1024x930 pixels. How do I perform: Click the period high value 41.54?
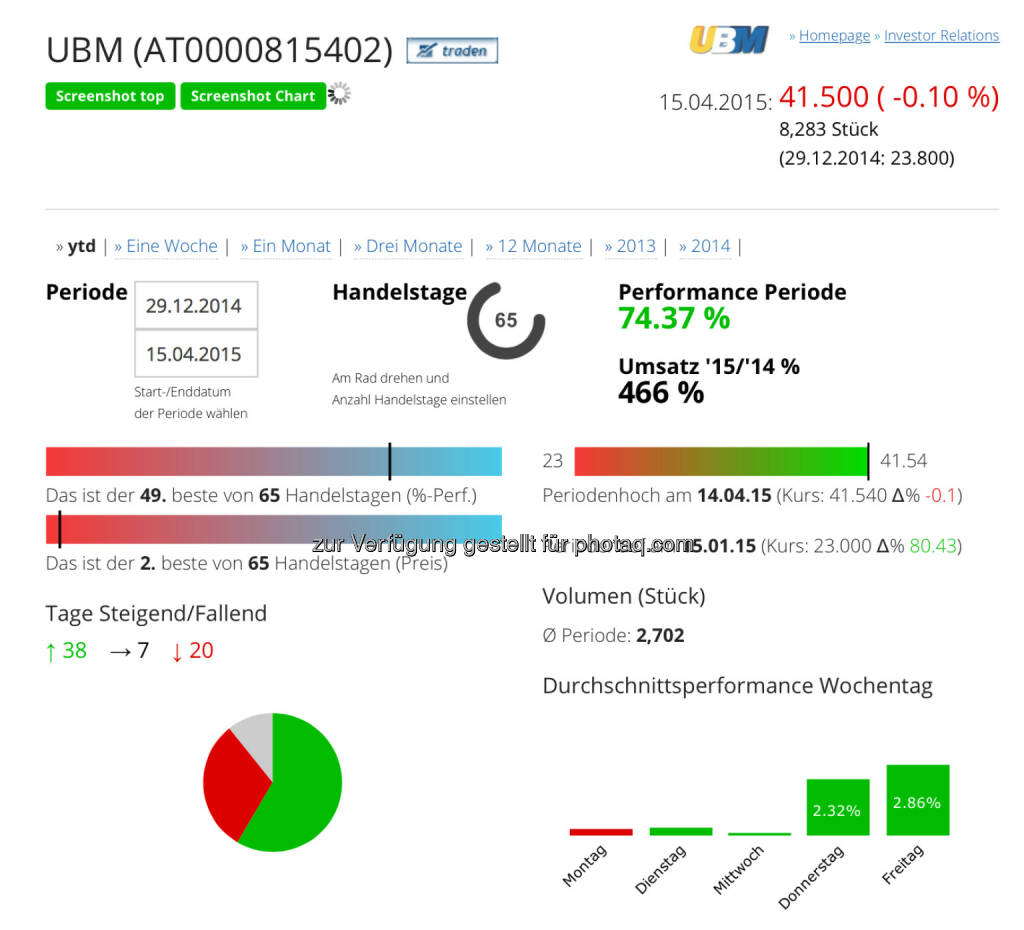pyautogui.click(x=903, y=460)
